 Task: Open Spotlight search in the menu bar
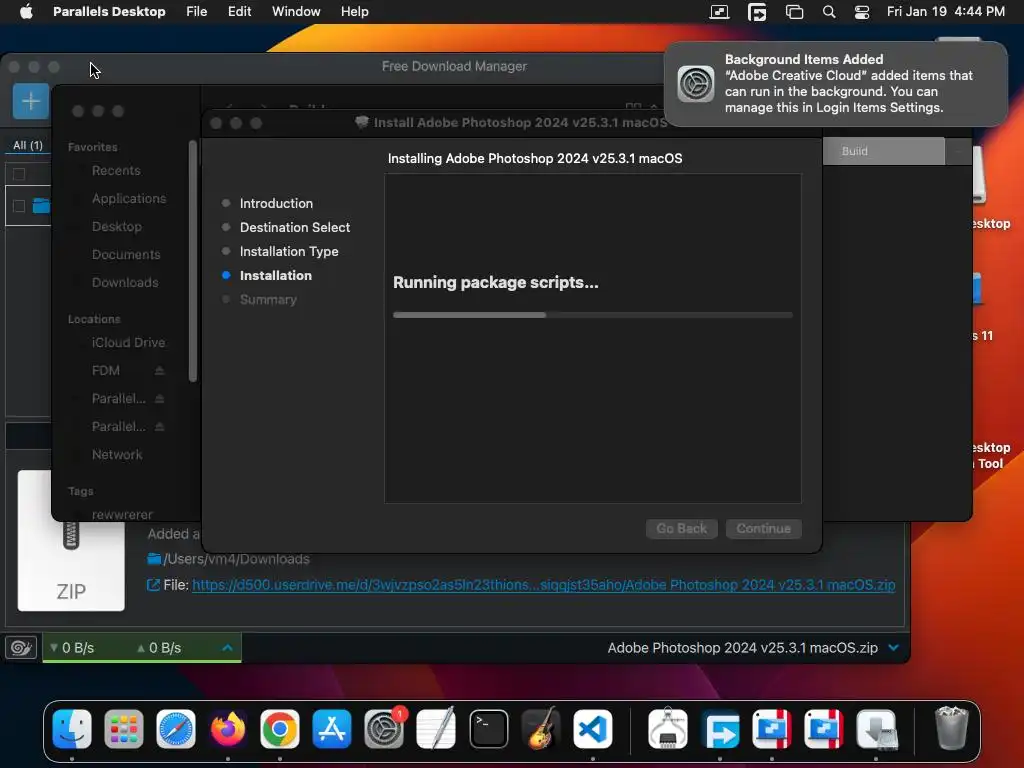pyautogui.click(x=829, y=12)
